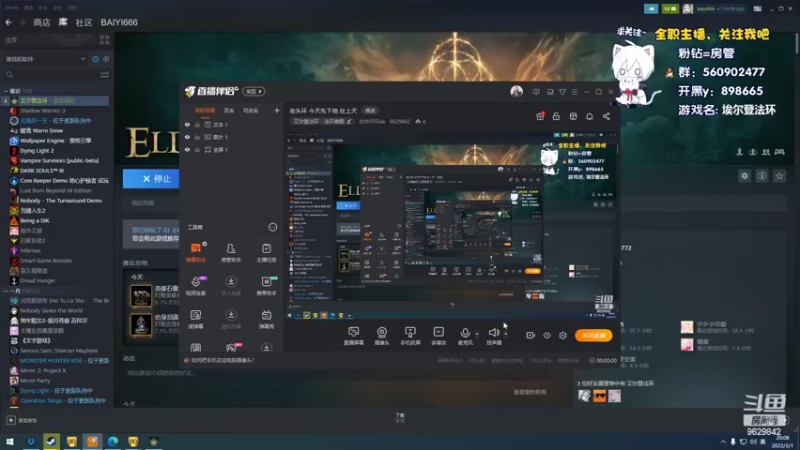Viewport: 800px width, 450px height.
Task: Click Steam library search field
Action: coord(51,75)
